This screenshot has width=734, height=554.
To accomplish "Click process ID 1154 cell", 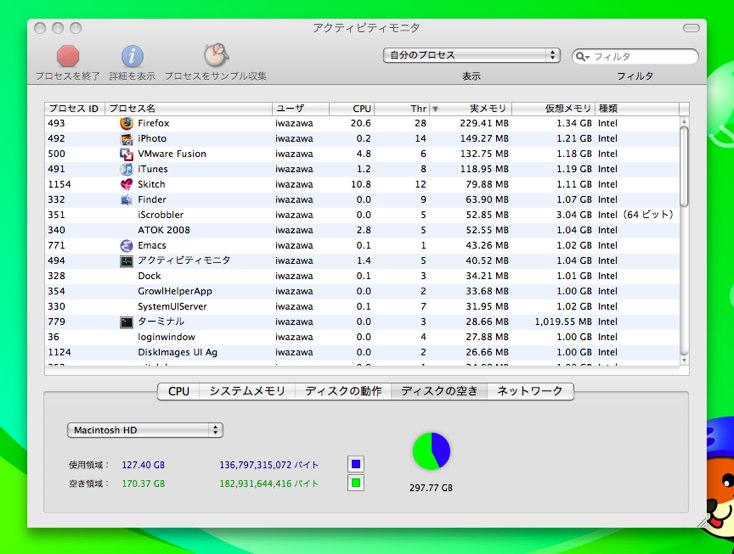I will pos(59,185).
